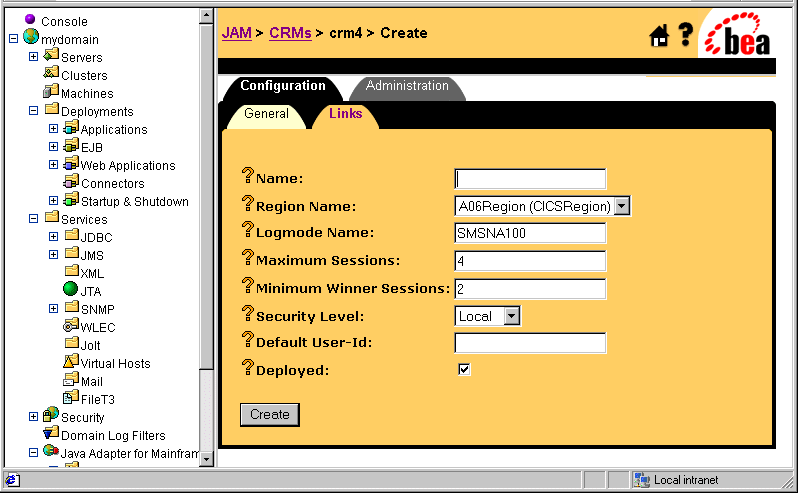Click the Default User-Id input field

[x=530, y=343]
